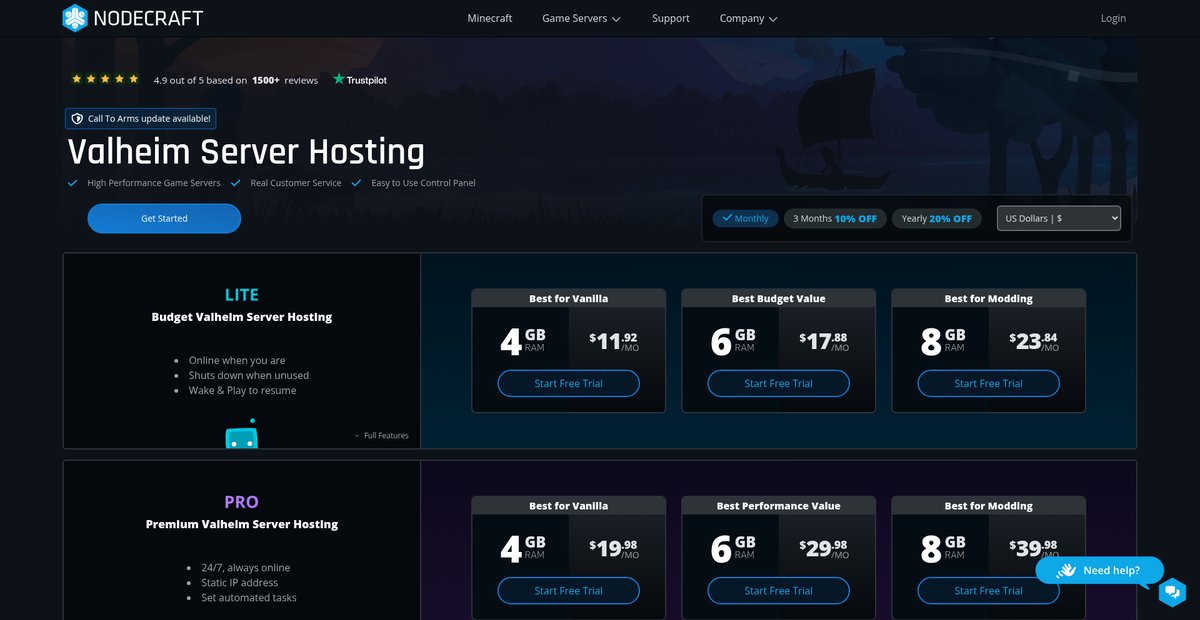Click Wake & Play to resume bullet
The image size is (1200, 620).
click(x=243, y=390)
